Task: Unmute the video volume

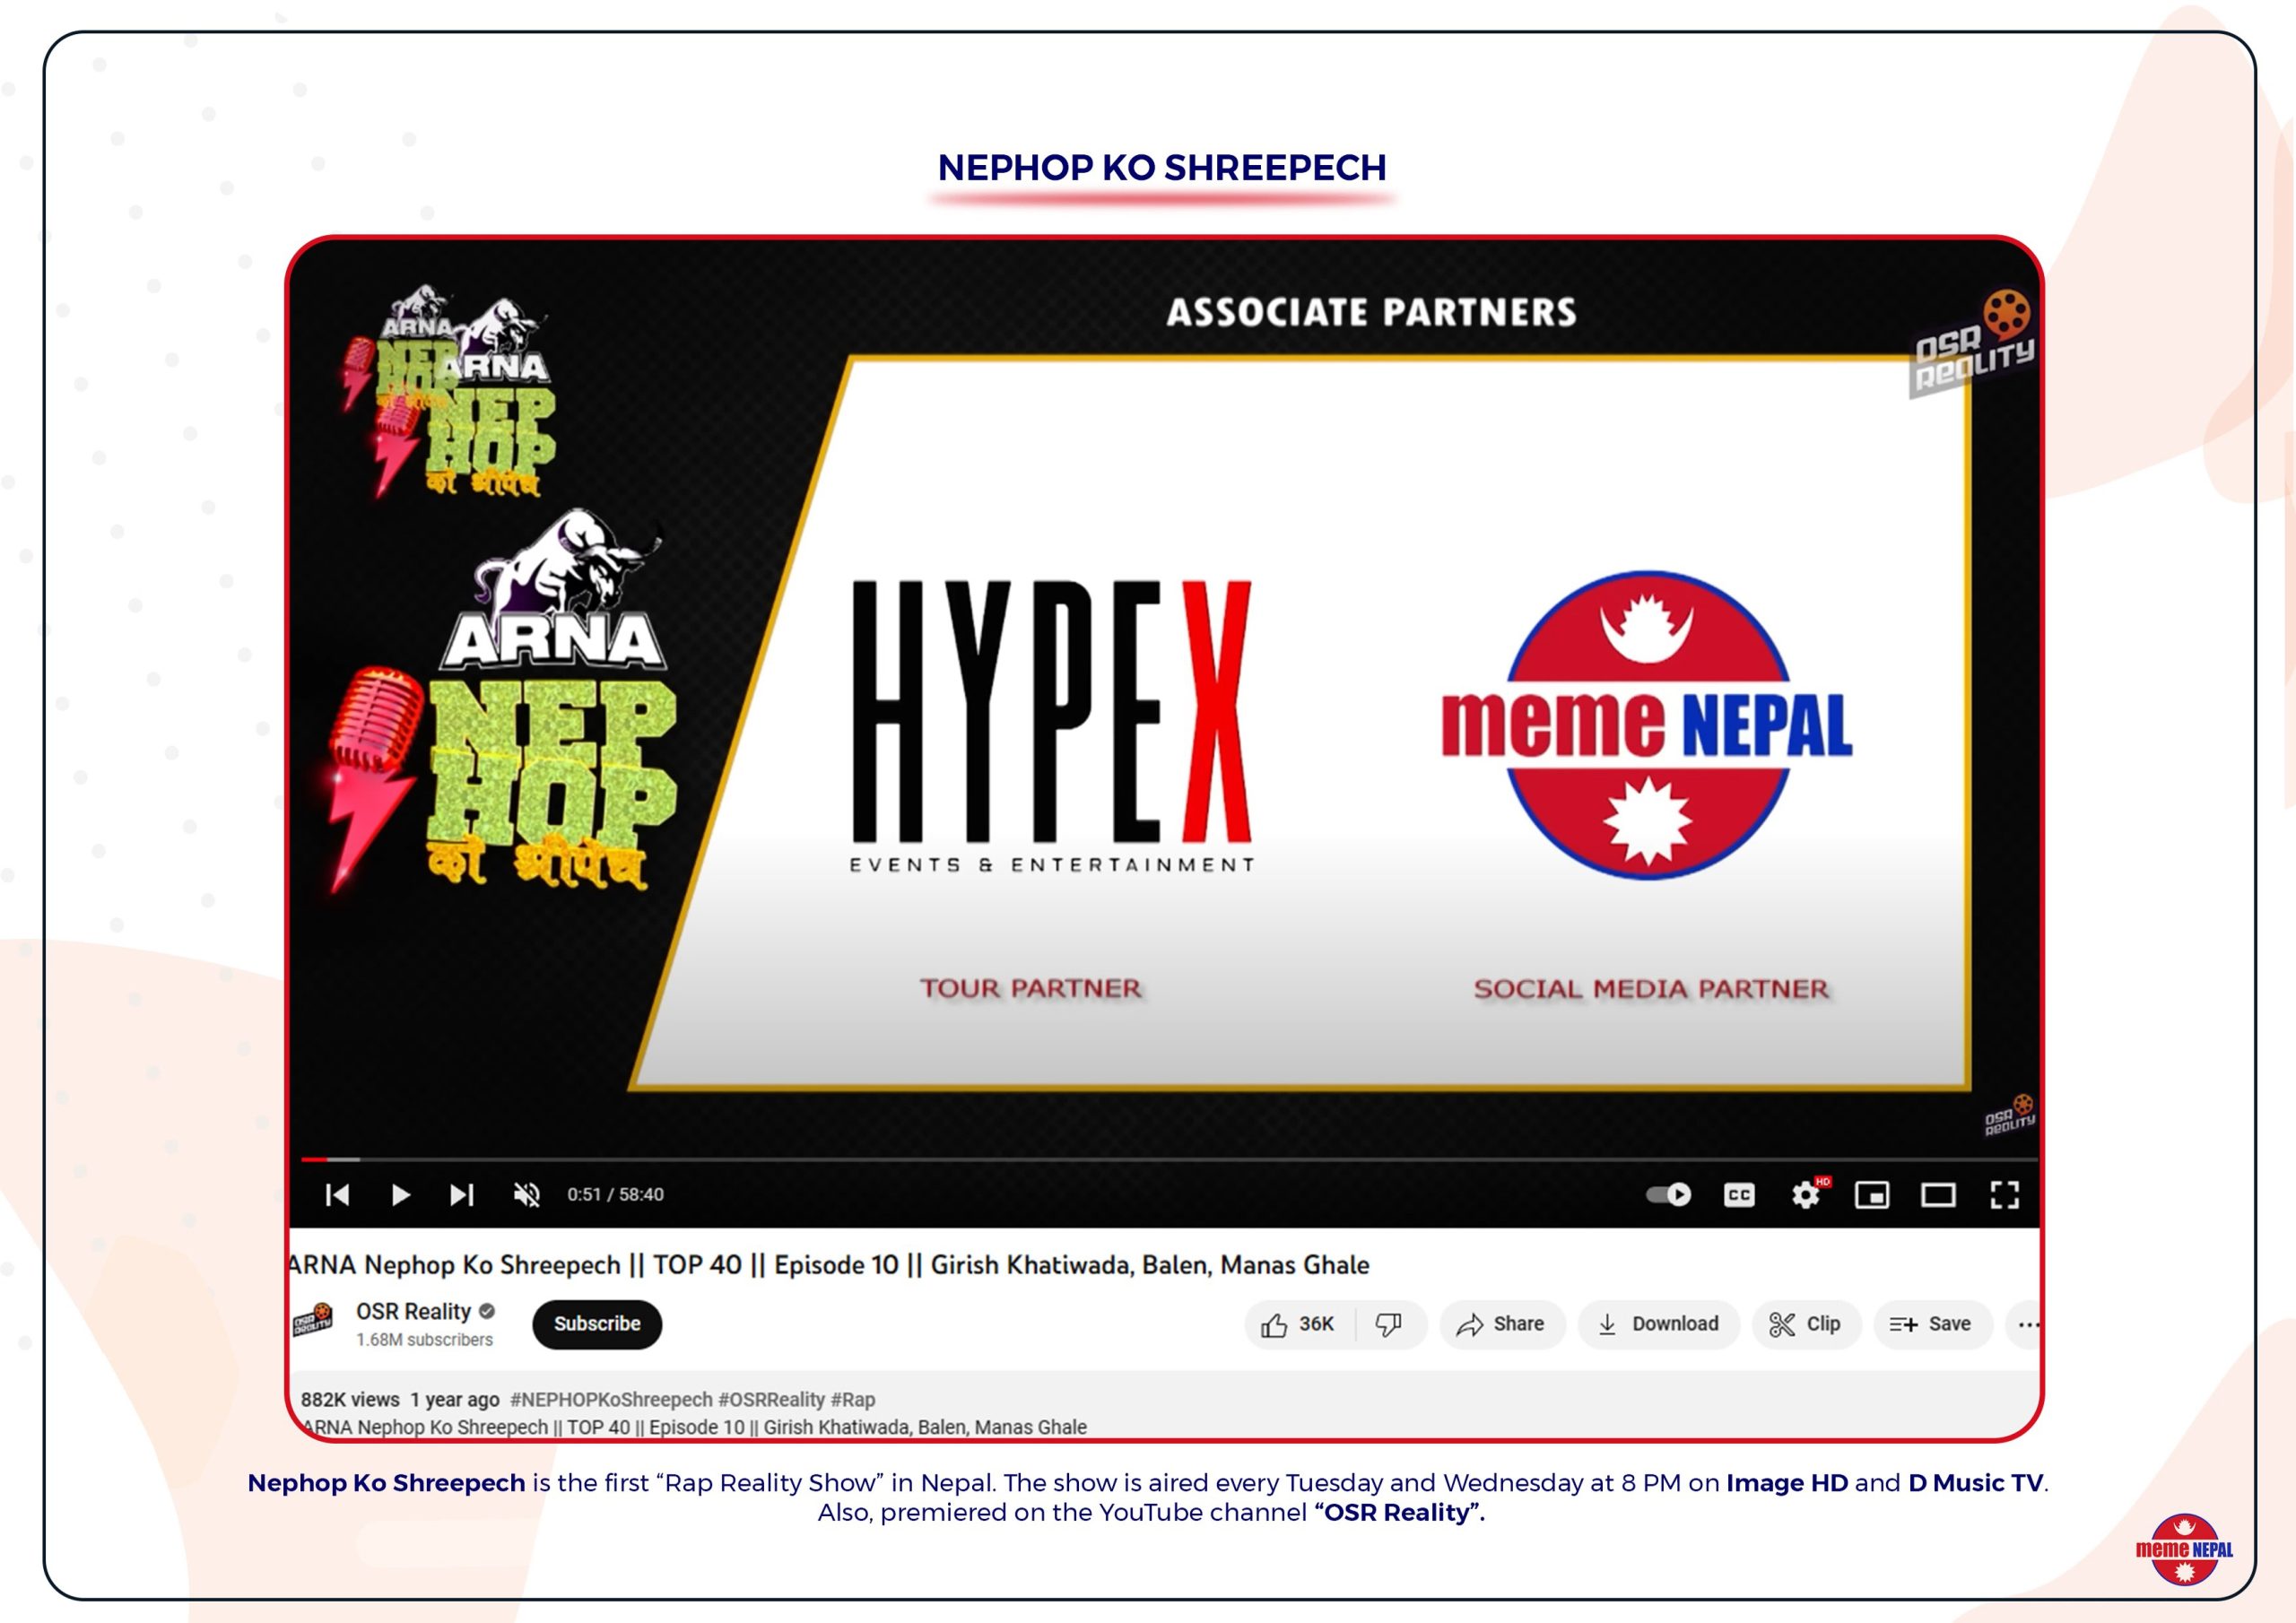Action: pos(526,1195)
